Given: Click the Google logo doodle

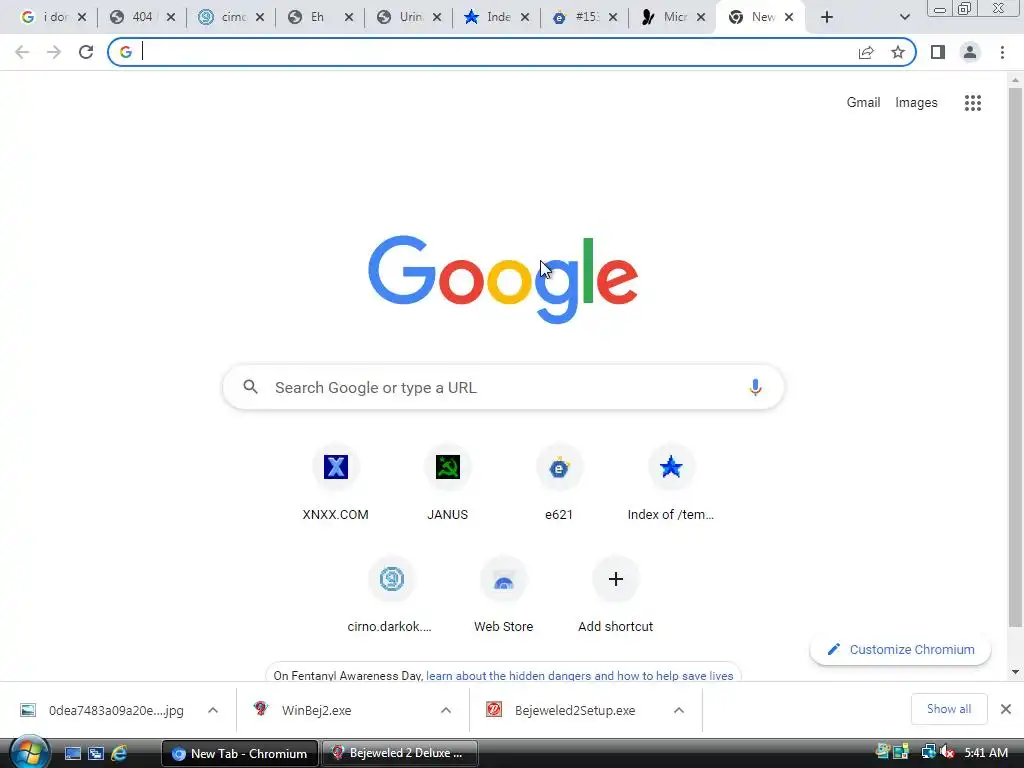Looking at the screenshot, I should [503, 279].
